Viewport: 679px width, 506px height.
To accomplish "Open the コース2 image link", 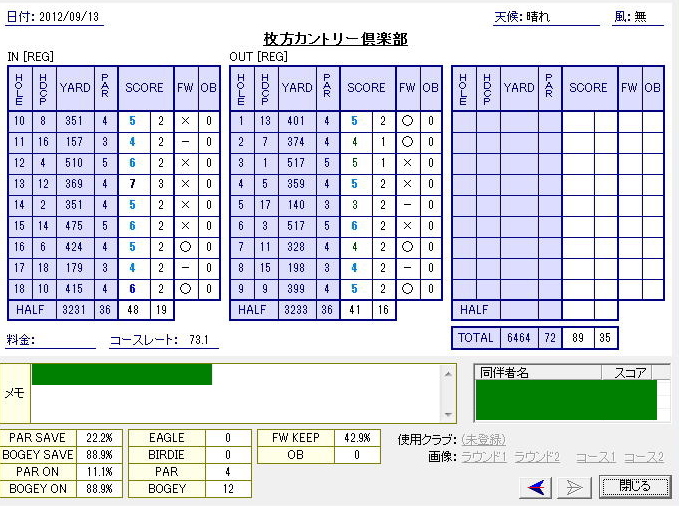I will (x=644, y=457).
